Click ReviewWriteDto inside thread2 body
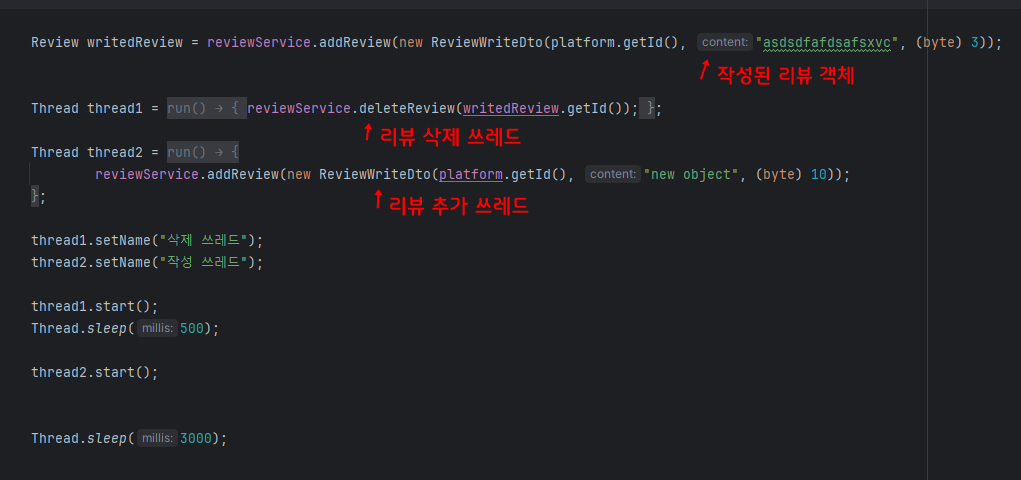This screenshot has width=1021, height=480. pos(375,175)
